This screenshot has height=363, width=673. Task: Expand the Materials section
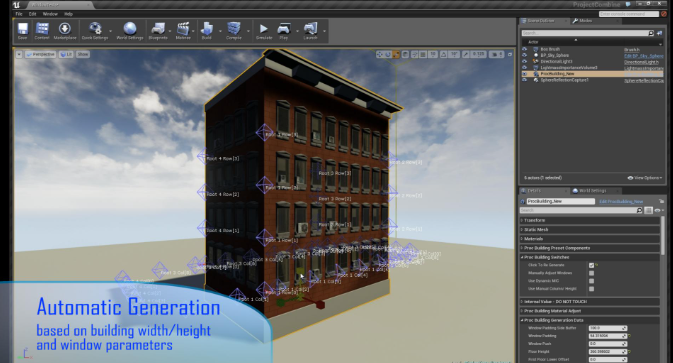(522, 239)
